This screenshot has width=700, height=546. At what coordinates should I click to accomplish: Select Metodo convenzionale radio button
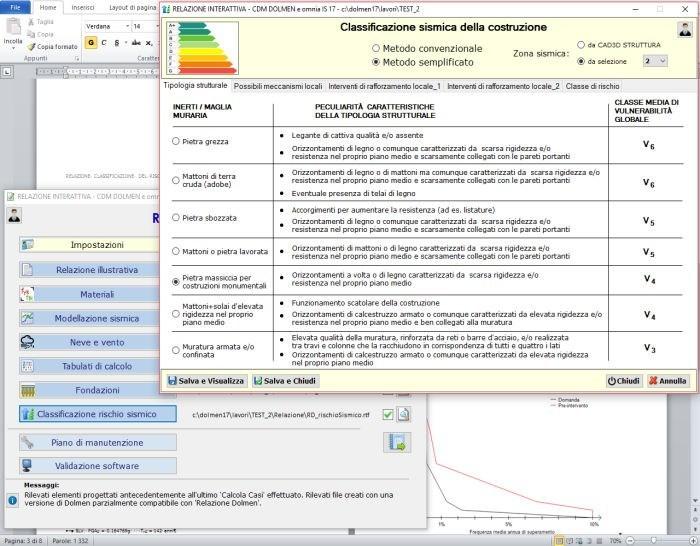pos(376,48)
